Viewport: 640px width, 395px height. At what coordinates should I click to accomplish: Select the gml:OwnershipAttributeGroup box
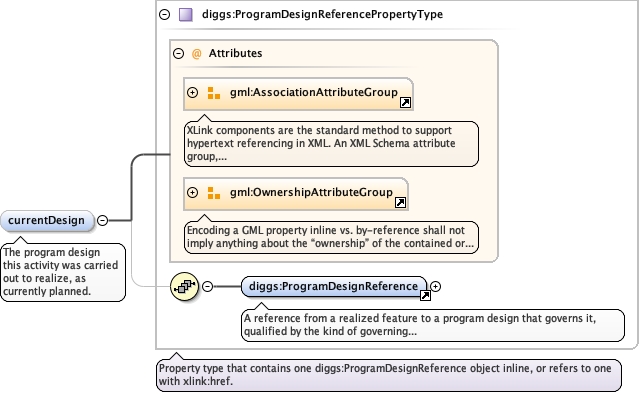(296, 194)
